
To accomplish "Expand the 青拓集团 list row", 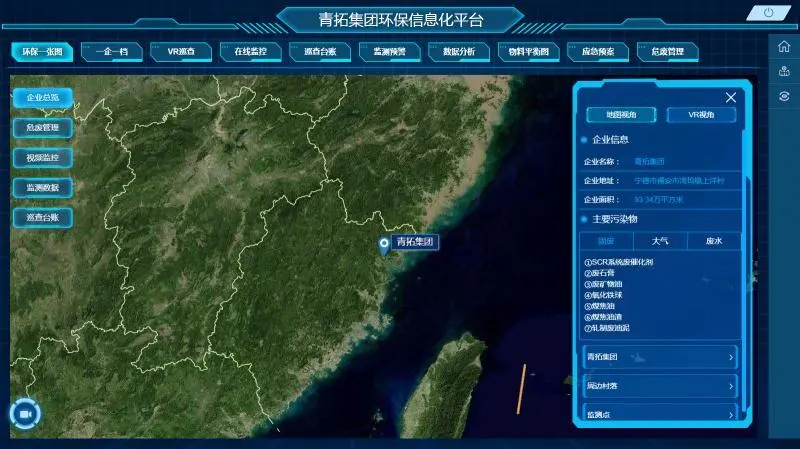I will tap(660, 357).
